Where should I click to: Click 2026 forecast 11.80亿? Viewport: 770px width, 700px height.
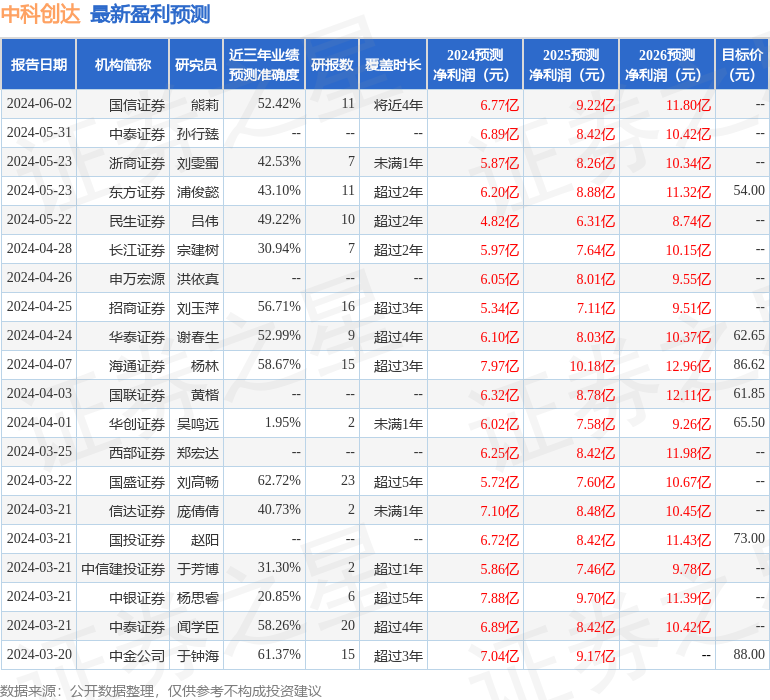(x=688, y=105)
